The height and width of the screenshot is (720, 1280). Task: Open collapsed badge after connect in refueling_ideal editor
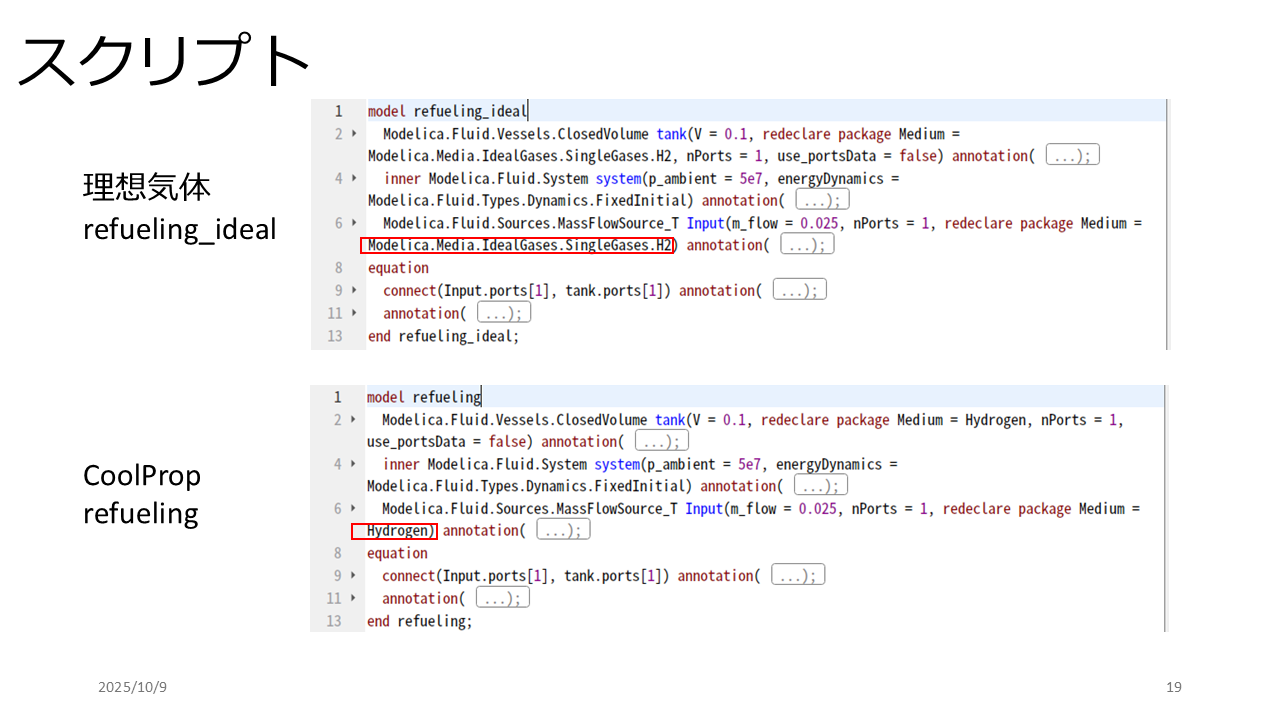(x=799, y=290)
